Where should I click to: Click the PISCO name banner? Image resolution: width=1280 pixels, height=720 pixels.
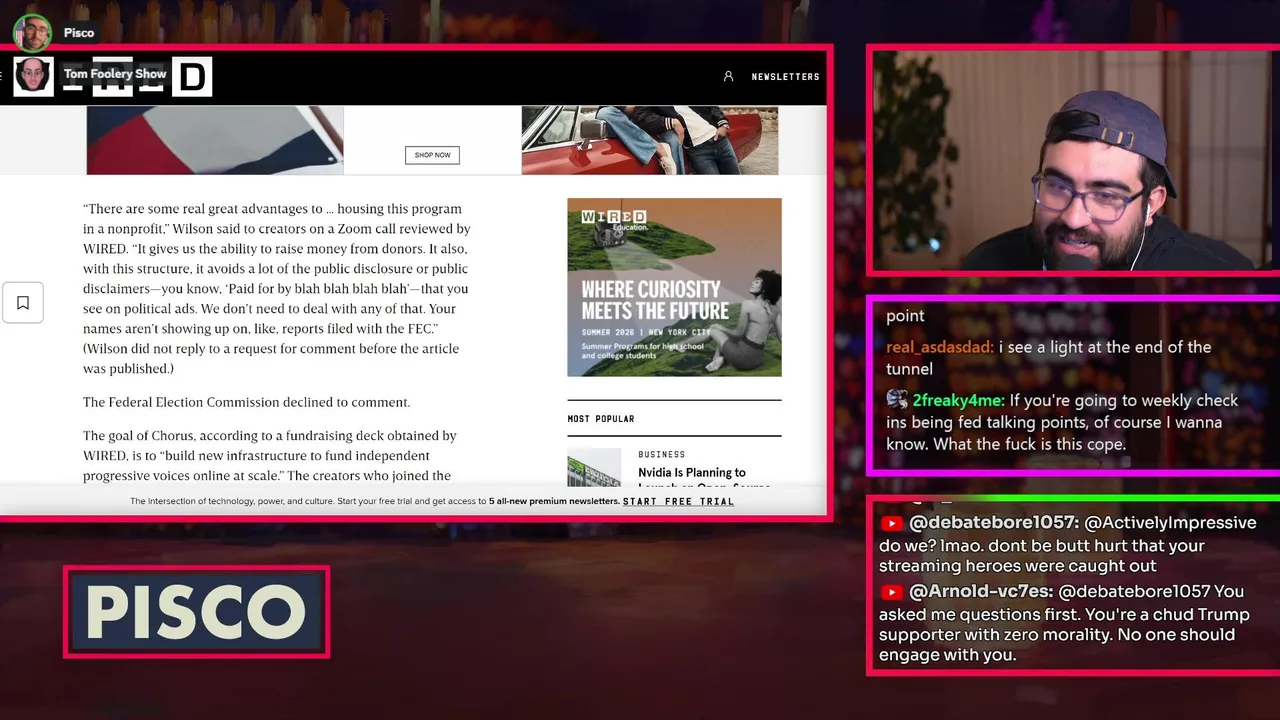[196, 612]
